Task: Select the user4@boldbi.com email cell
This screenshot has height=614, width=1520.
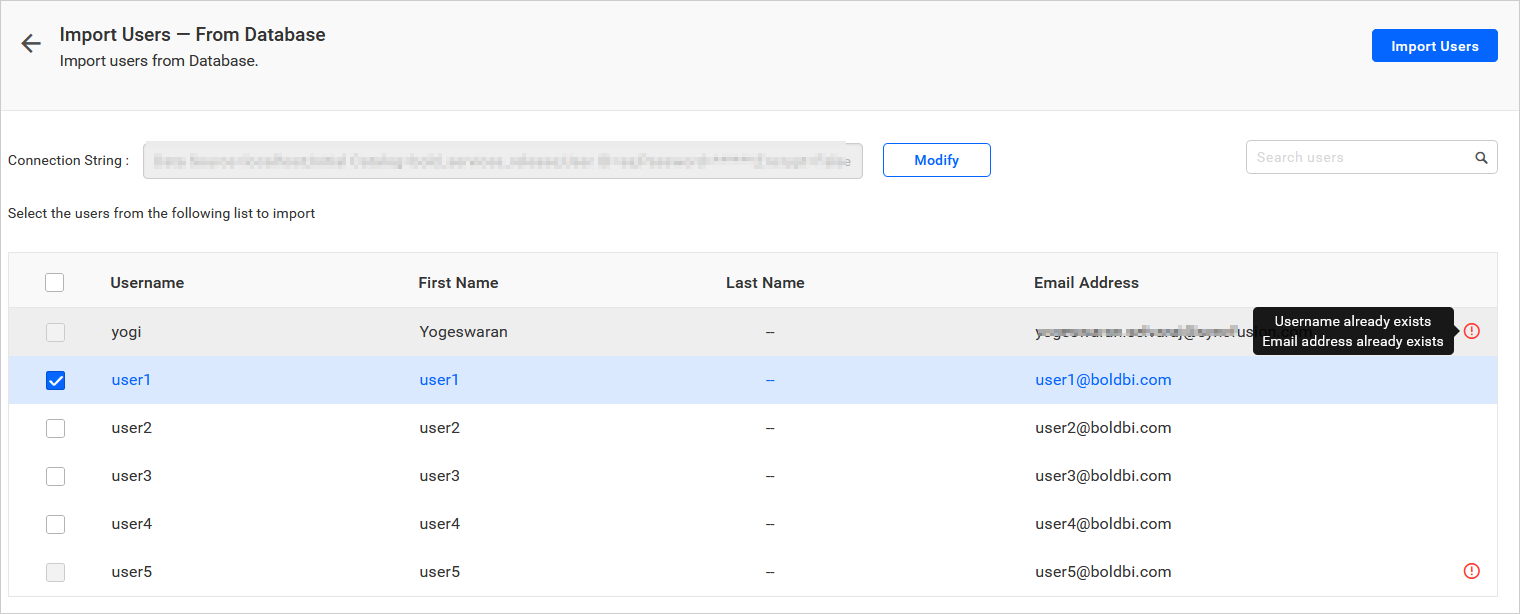Action: [1103, 524]
